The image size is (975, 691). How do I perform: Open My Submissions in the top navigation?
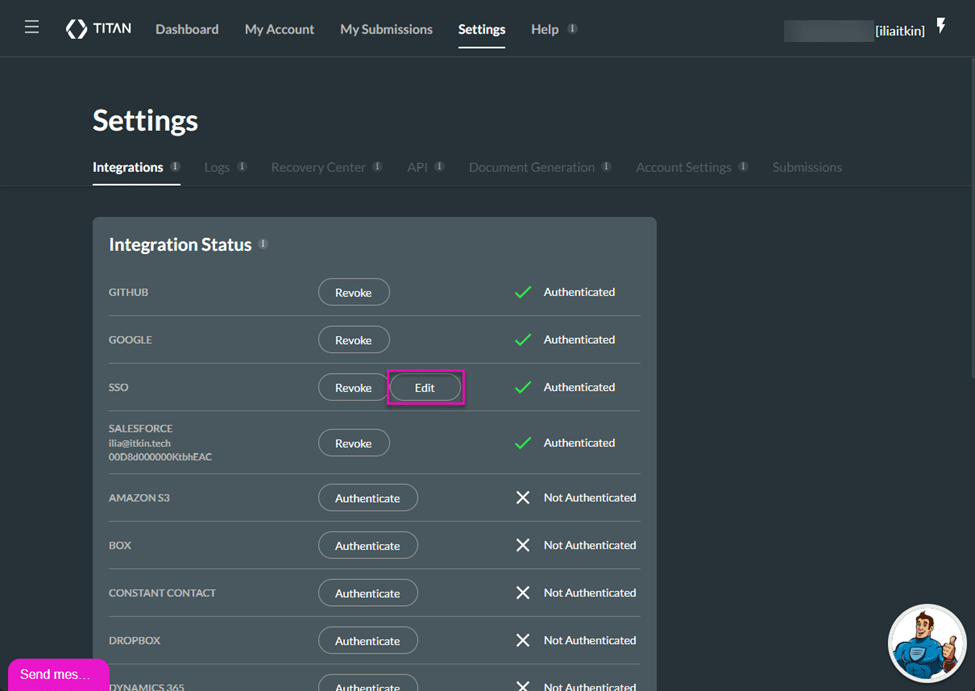pyautogui.click(x=386, y=29)
